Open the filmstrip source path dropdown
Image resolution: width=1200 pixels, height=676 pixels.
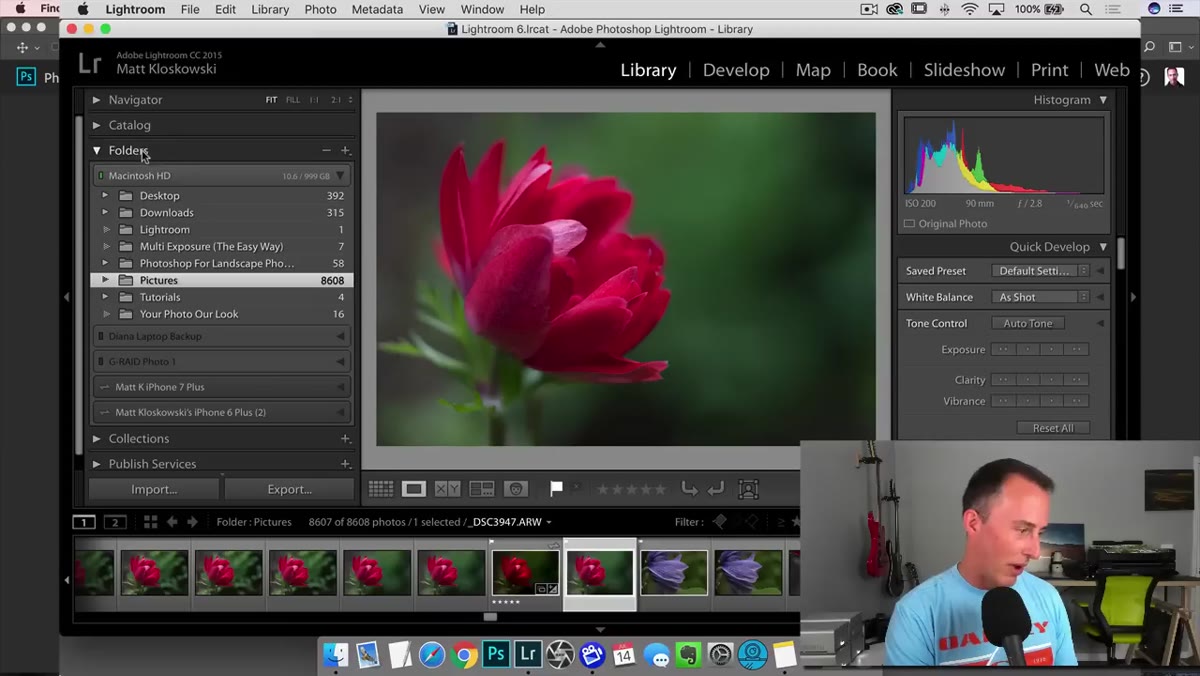click(549, 522)
